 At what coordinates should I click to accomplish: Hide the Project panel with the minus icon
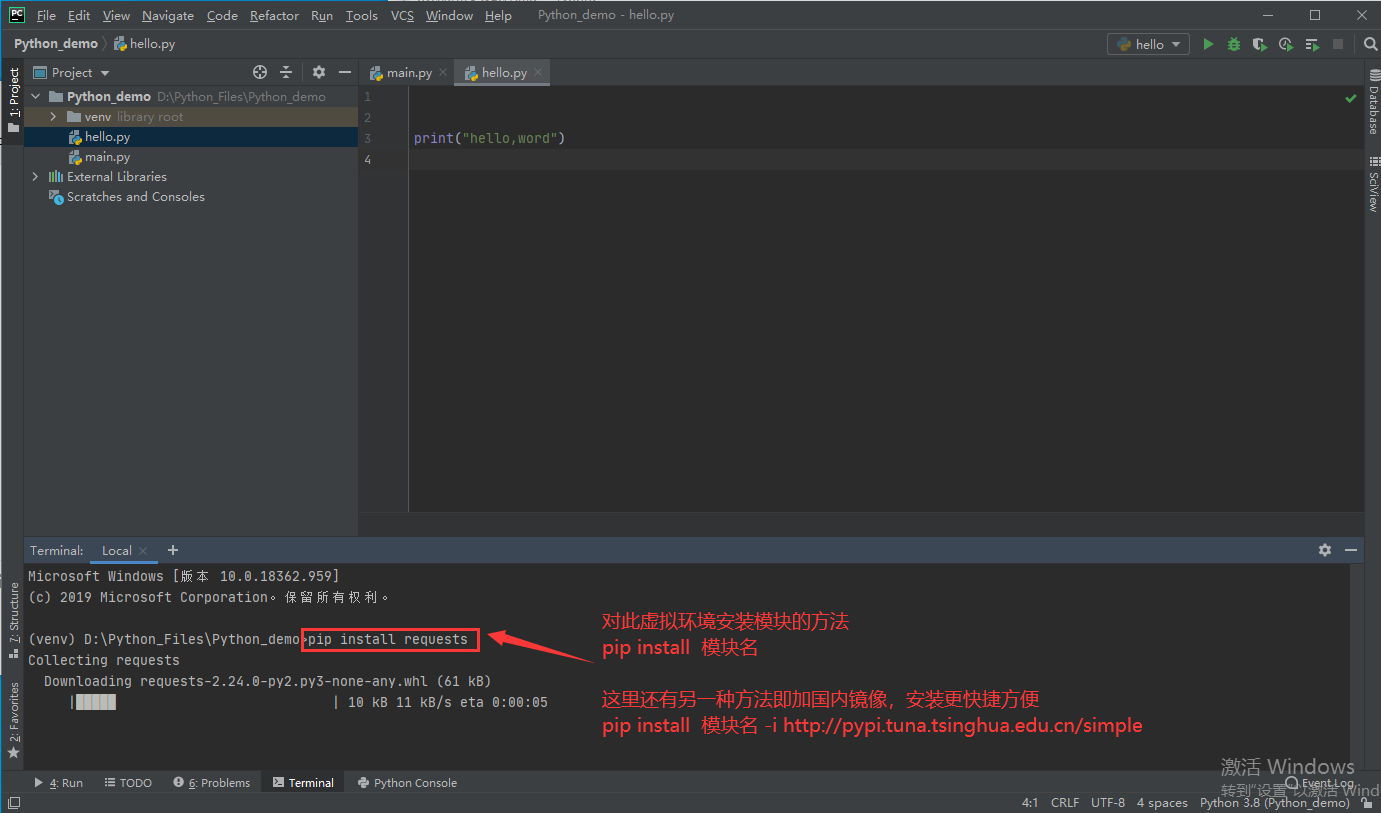coord(345,72)
